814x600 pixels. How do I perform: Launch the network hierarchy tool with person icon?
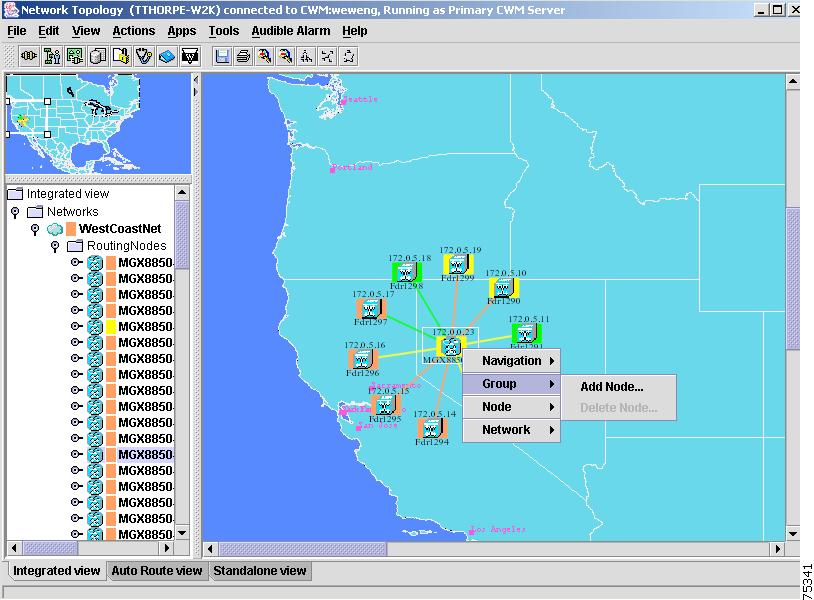(52, 56)
